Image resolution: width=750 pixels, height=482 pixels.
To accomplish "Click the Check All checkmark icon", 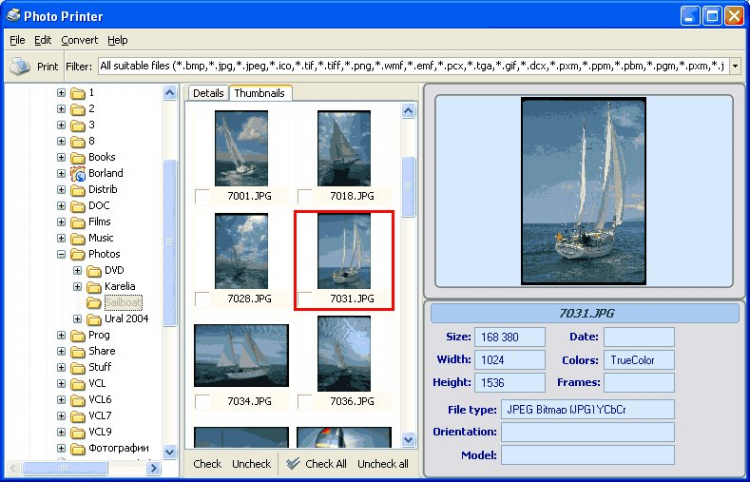I will (293, 463).
